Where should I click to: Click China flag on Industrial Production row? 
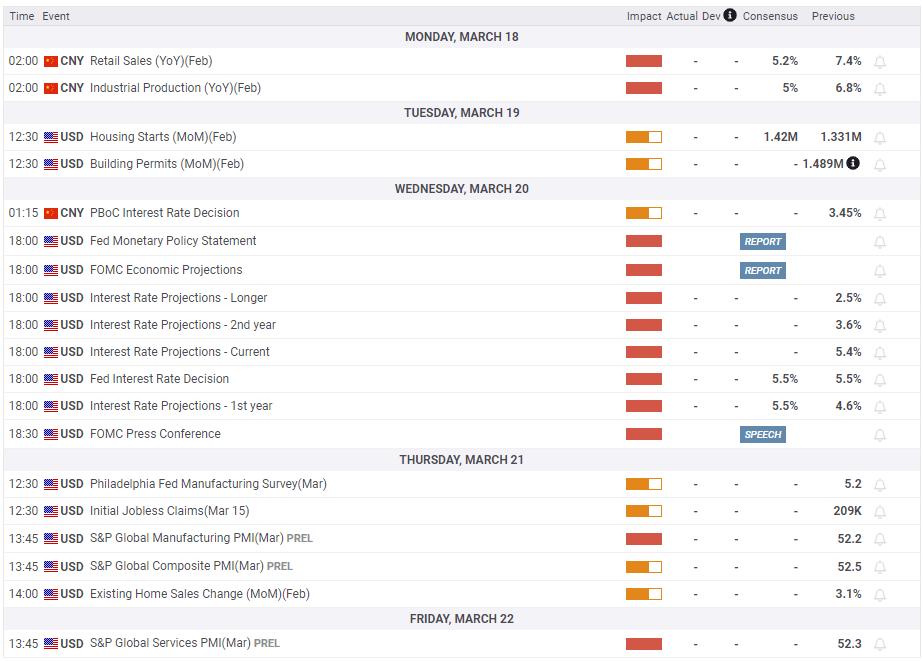51,88
